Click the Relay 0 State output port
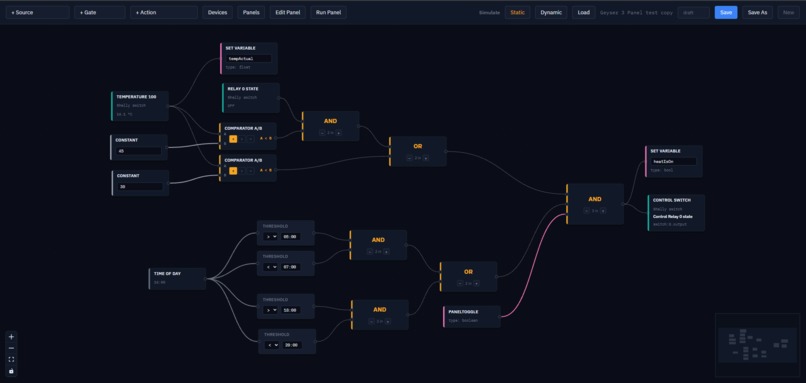This screenshot has height=383, width=806. coord(280,98)
